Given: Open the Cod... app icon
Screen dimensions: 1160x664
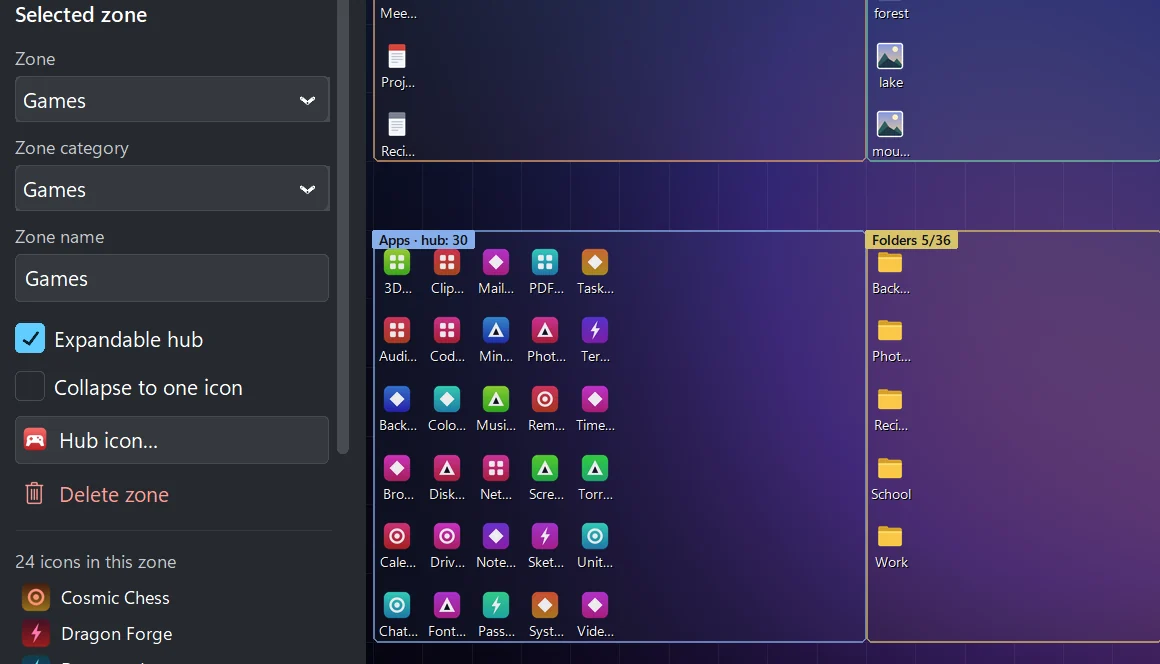Looking at the screenshot, I should tap(447, 331).
